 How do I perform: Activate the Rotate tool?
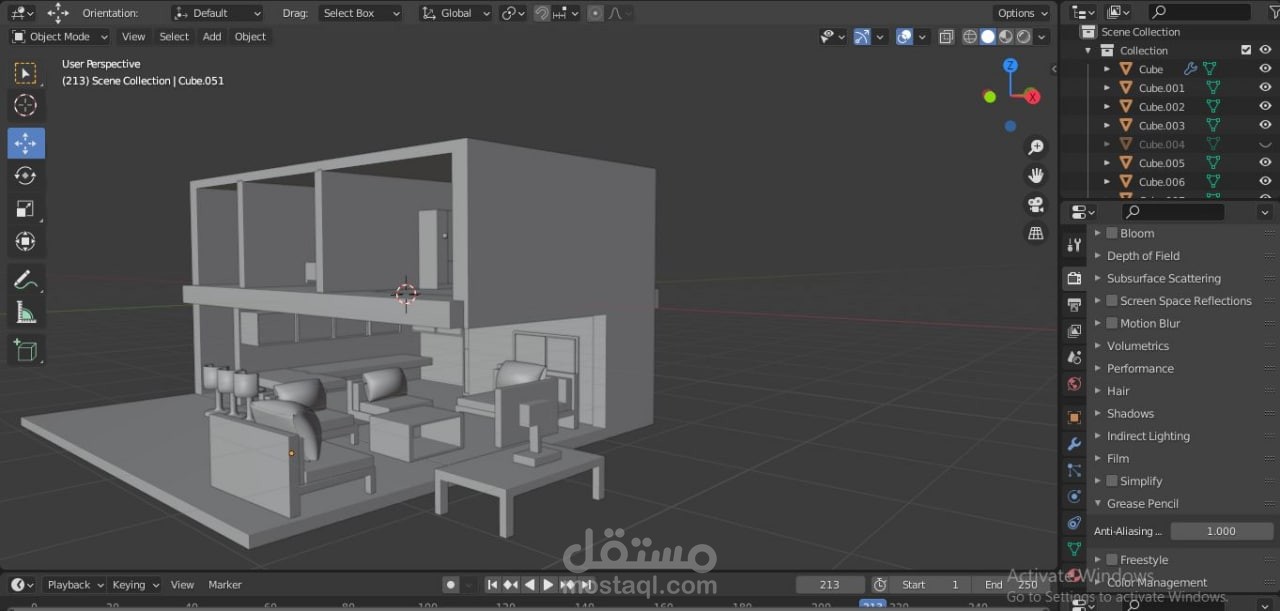(x=26, y=176)
